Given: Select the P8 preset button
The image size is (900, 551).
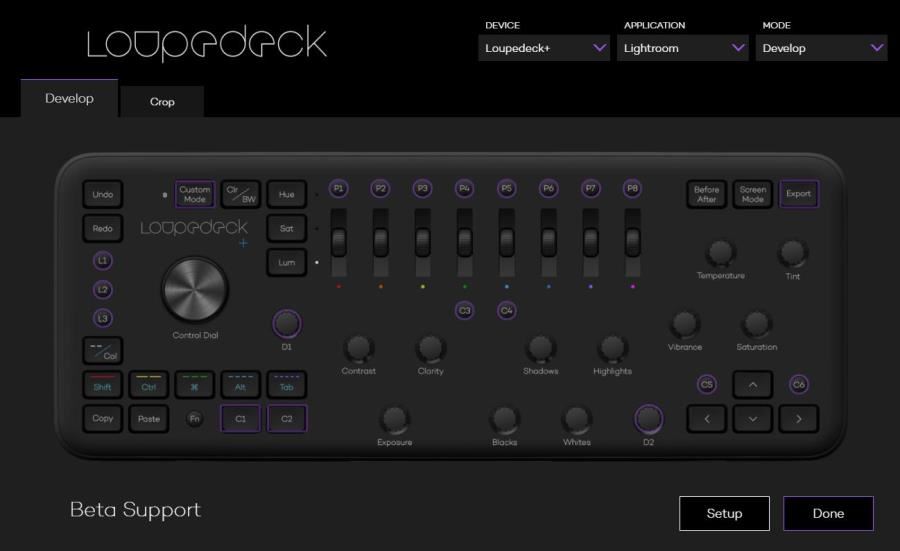Looking at the screenshot, I should tap(632, 189).
